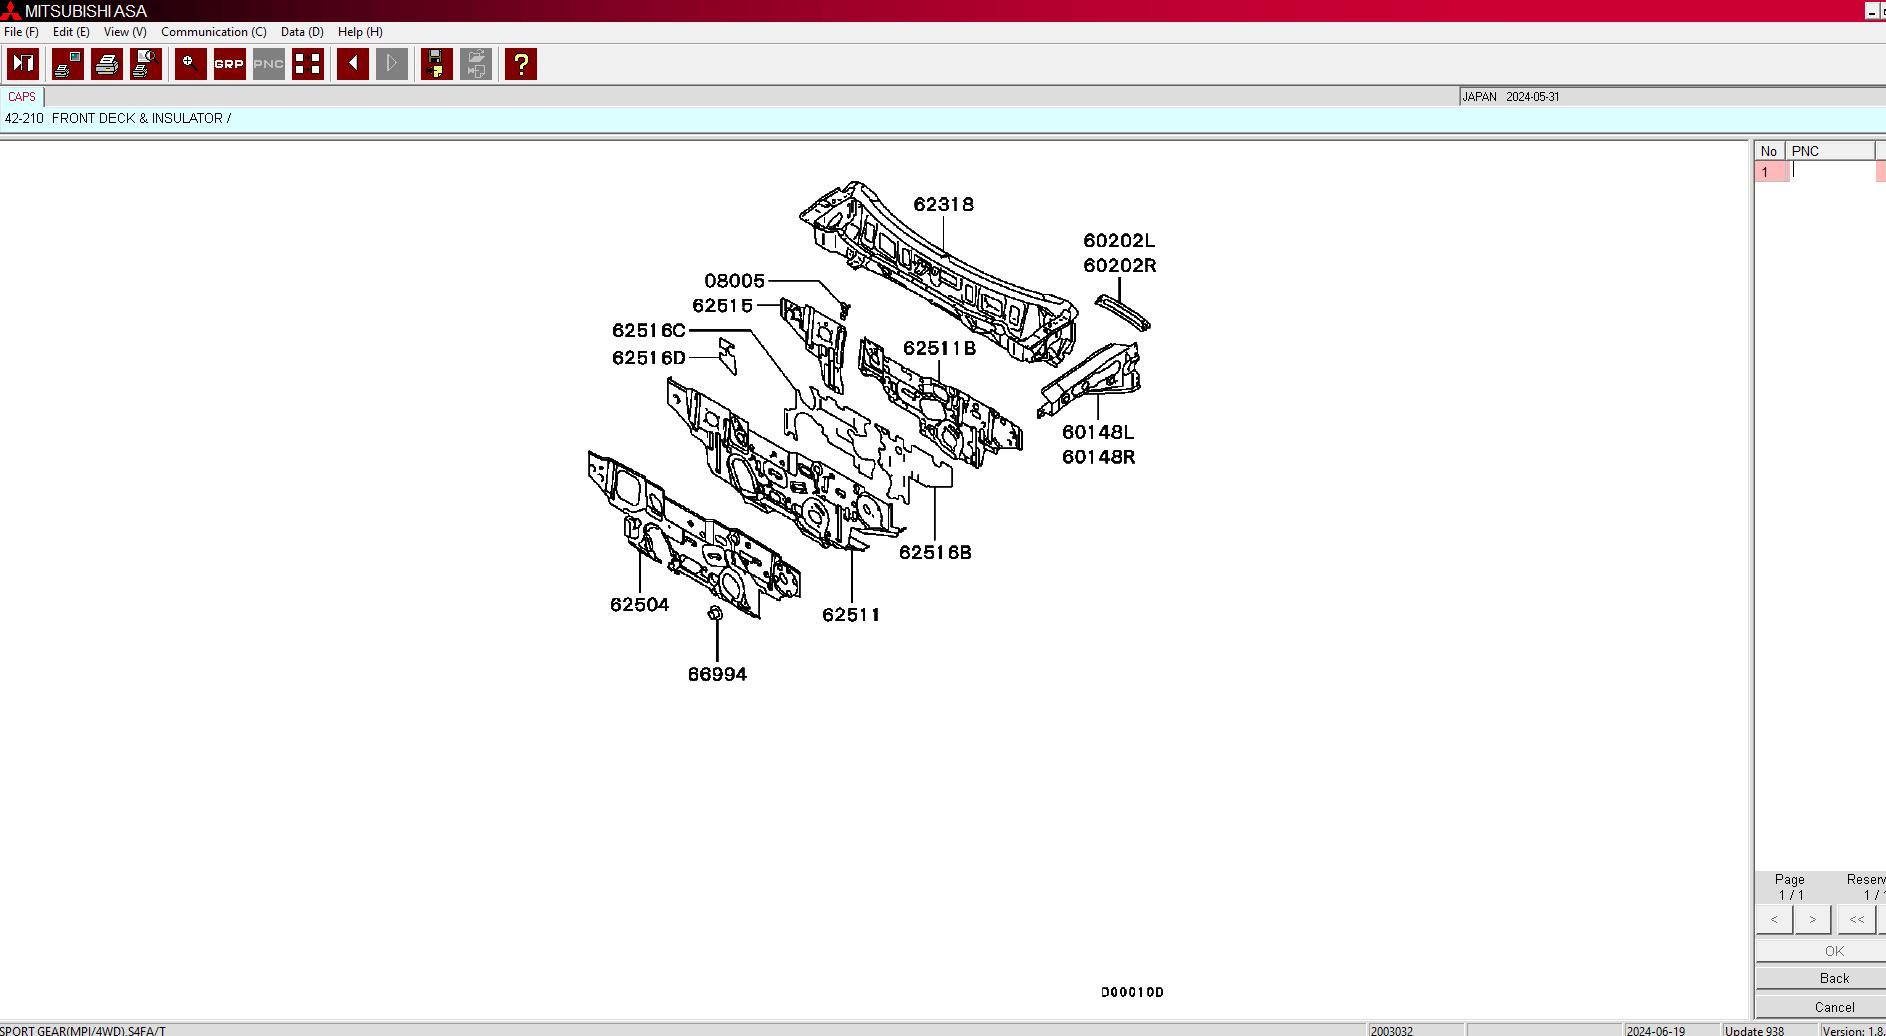
Task: Click row number 1 in No column
Action: click(1770, 172)
